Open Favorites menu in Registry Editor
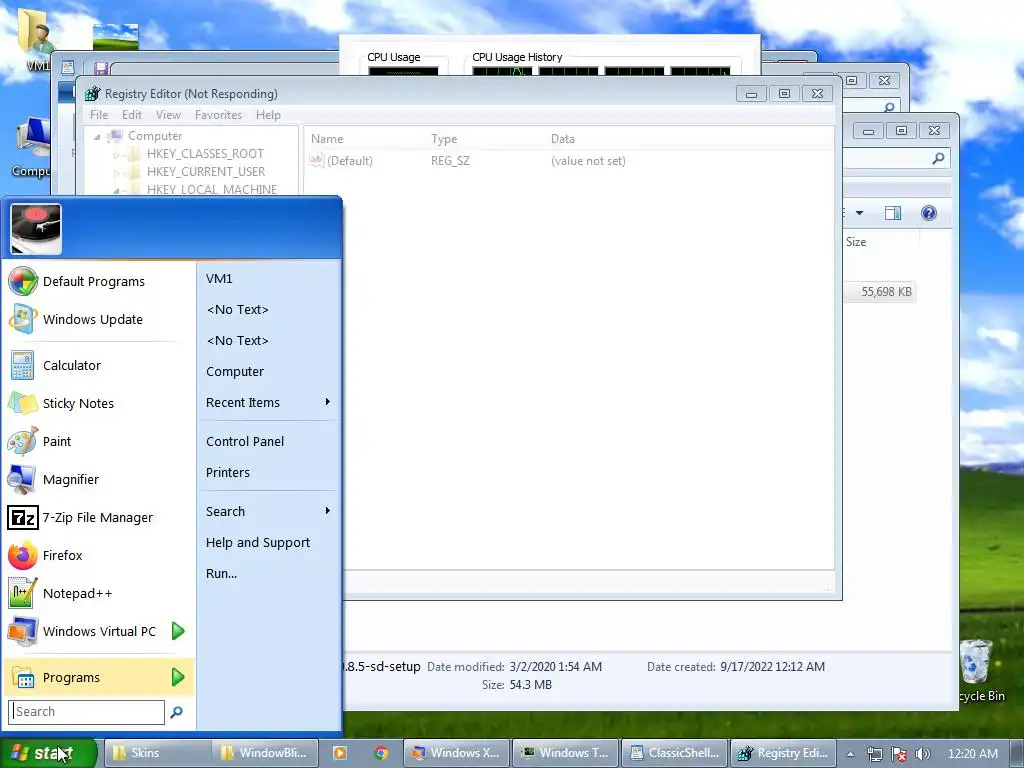 pos(218,115)
